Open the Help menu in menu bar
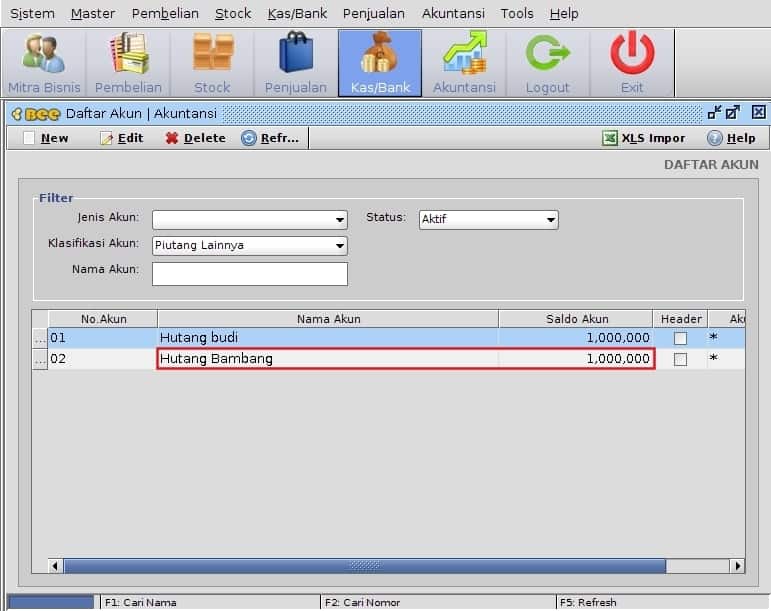Image resolution: width=771 pixels, height=611 pixels. (564, 14)
